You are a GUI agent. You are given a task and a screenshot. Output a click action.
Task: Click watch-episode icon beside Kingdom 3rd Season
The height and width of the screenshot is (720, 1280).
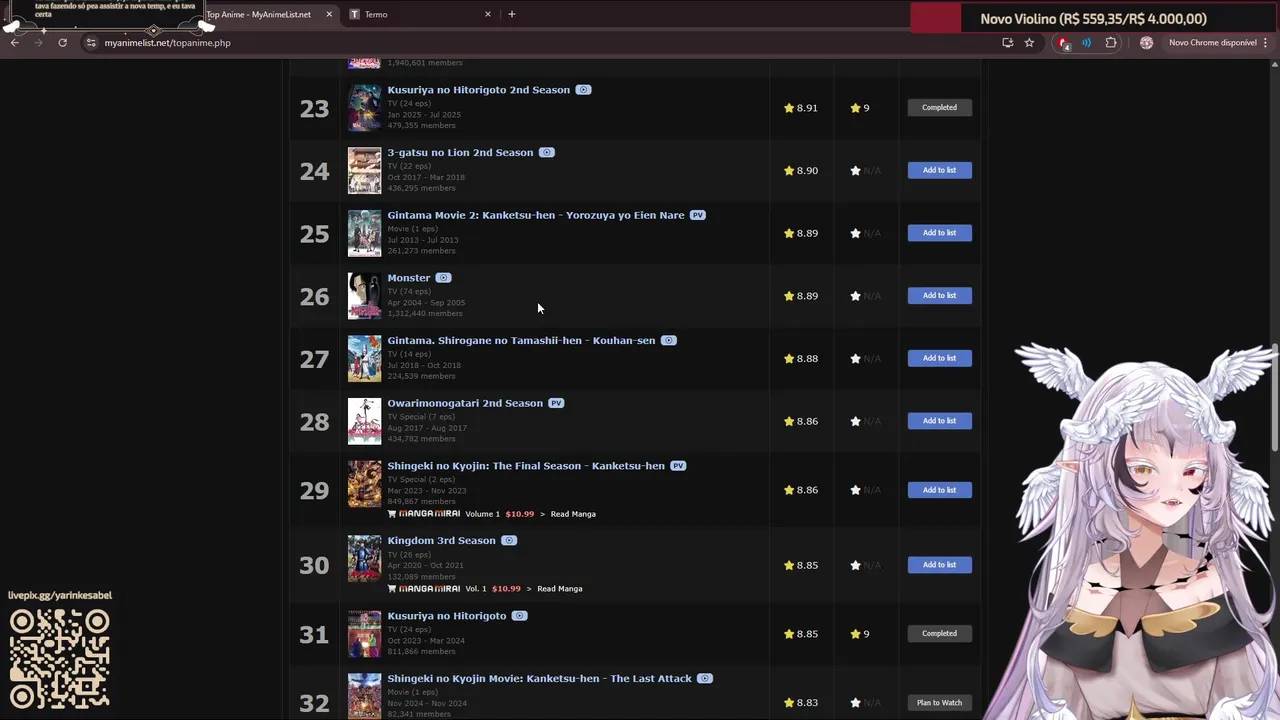coord(509,541)
